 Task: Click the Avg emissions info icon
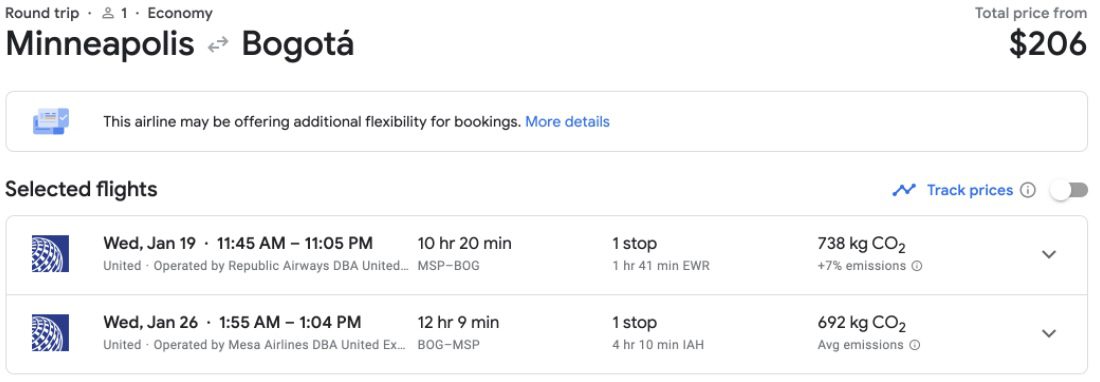click(915, 345)
